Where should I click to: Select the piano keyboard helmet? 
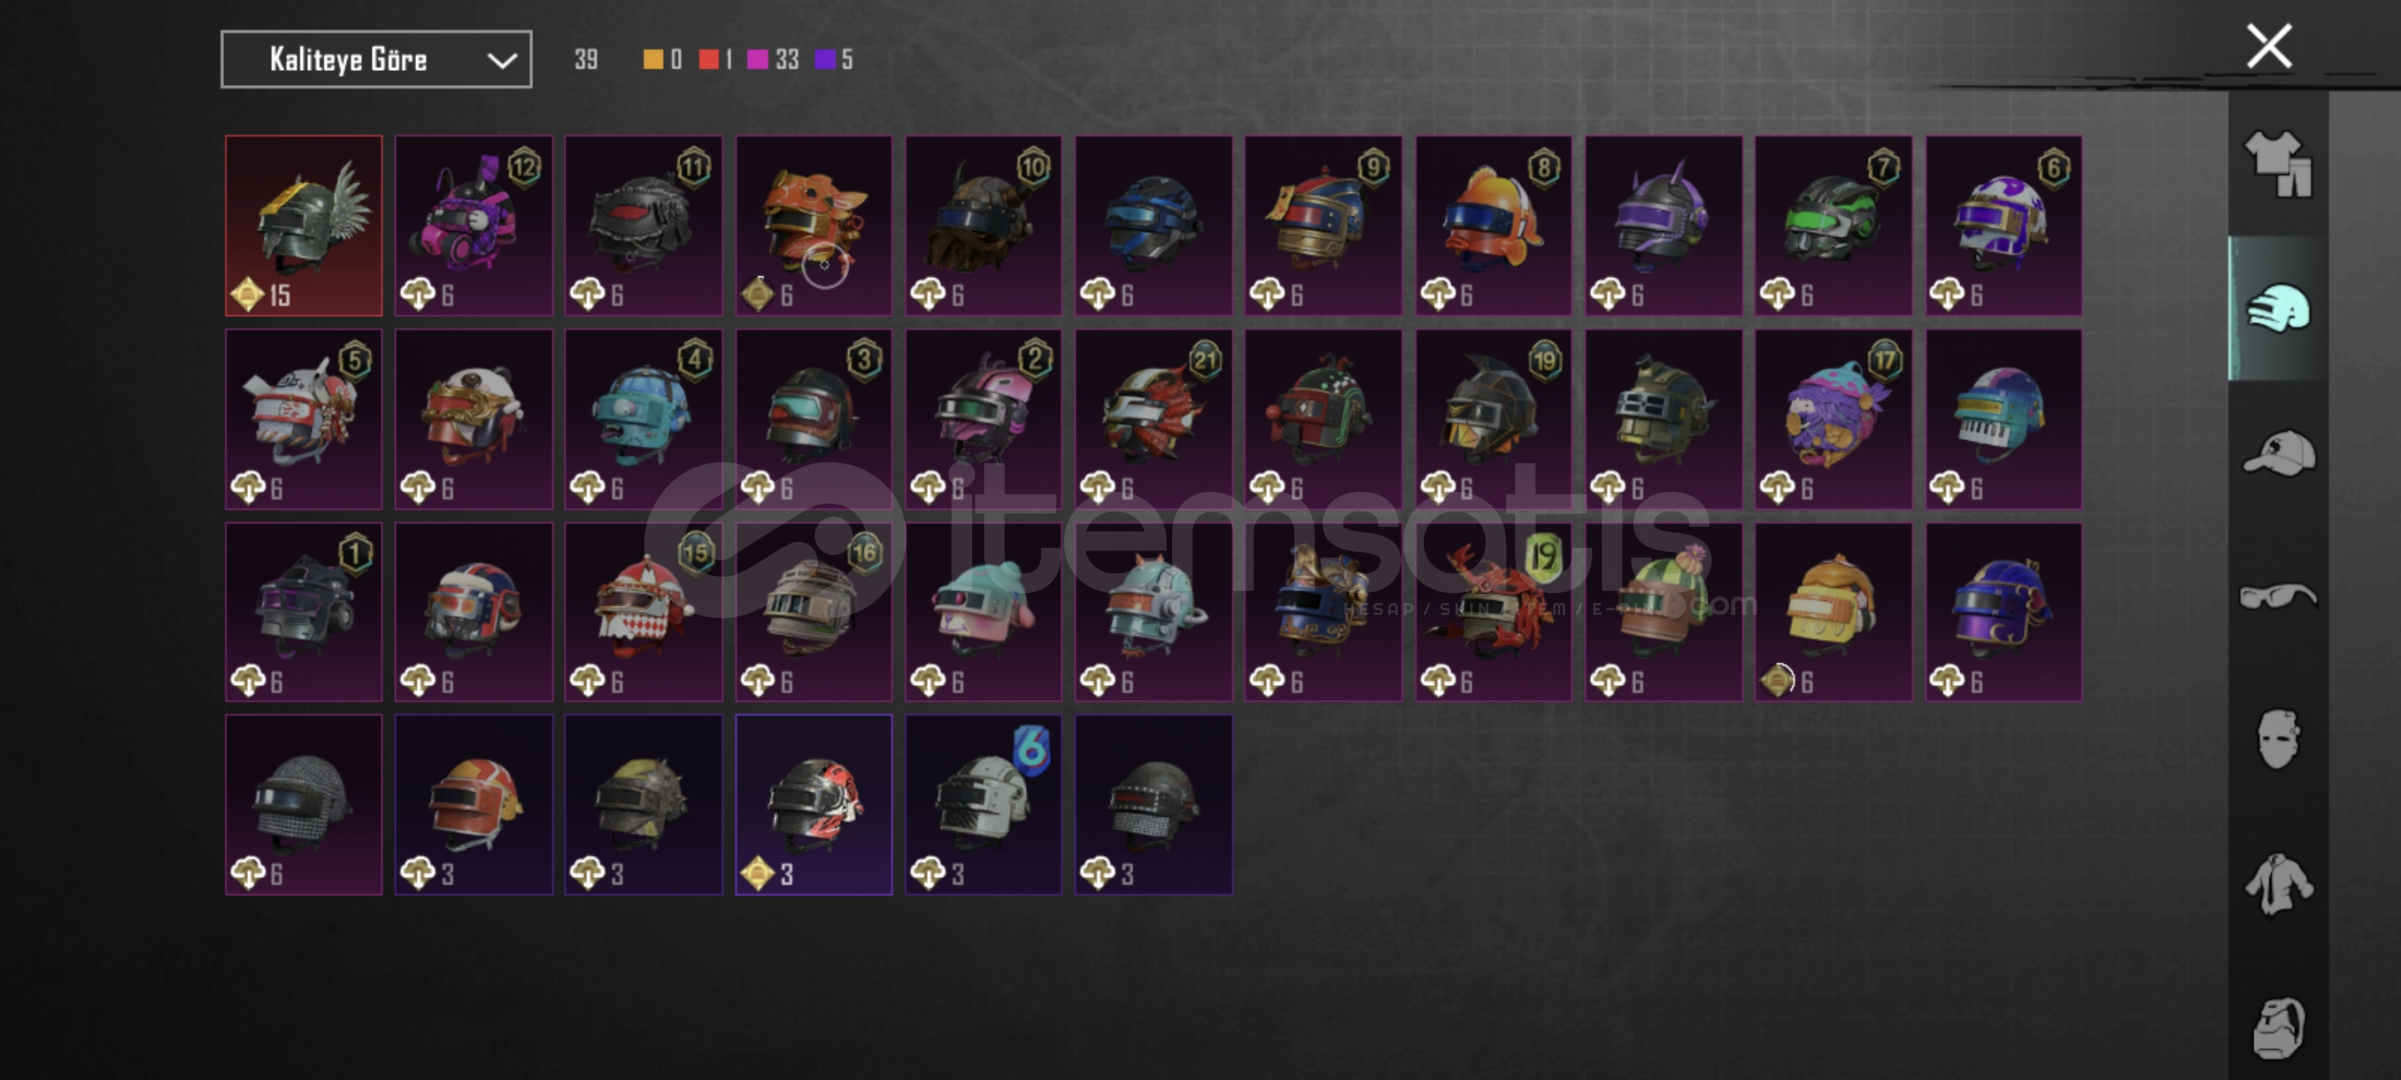[2004, 419]
